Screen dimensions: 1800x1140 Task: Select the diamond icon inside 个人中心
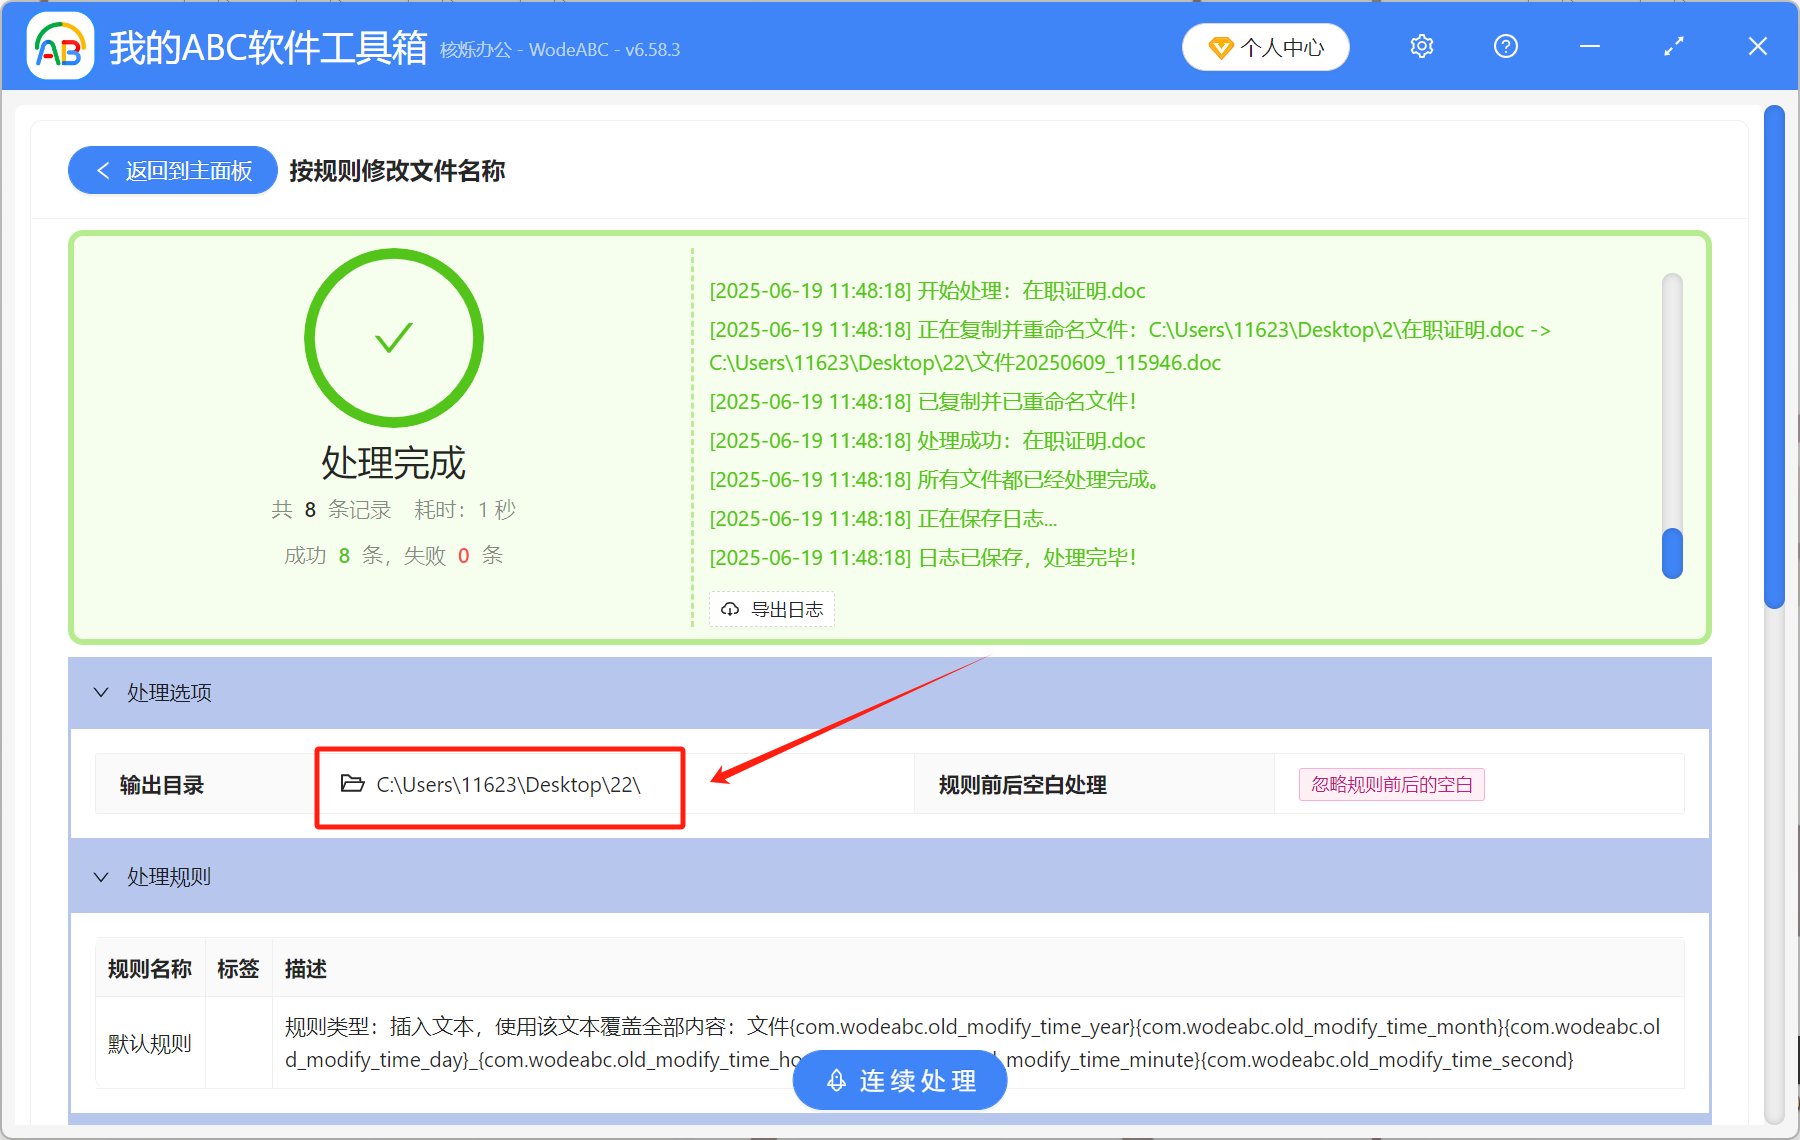(1220, 47)
